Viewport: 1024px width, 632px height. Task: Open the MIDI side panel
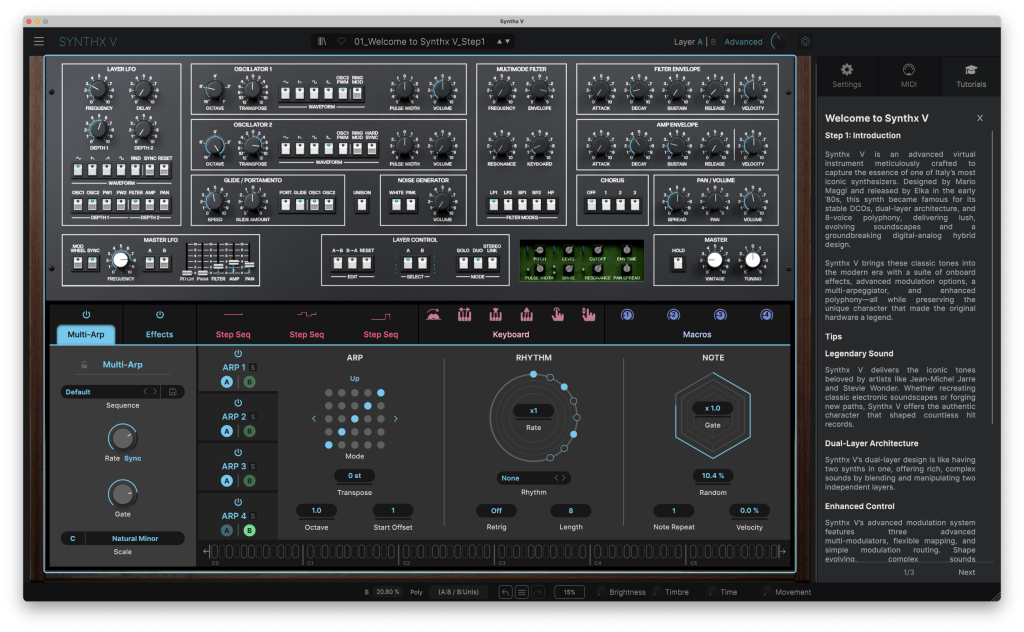[x=908, y=76]
